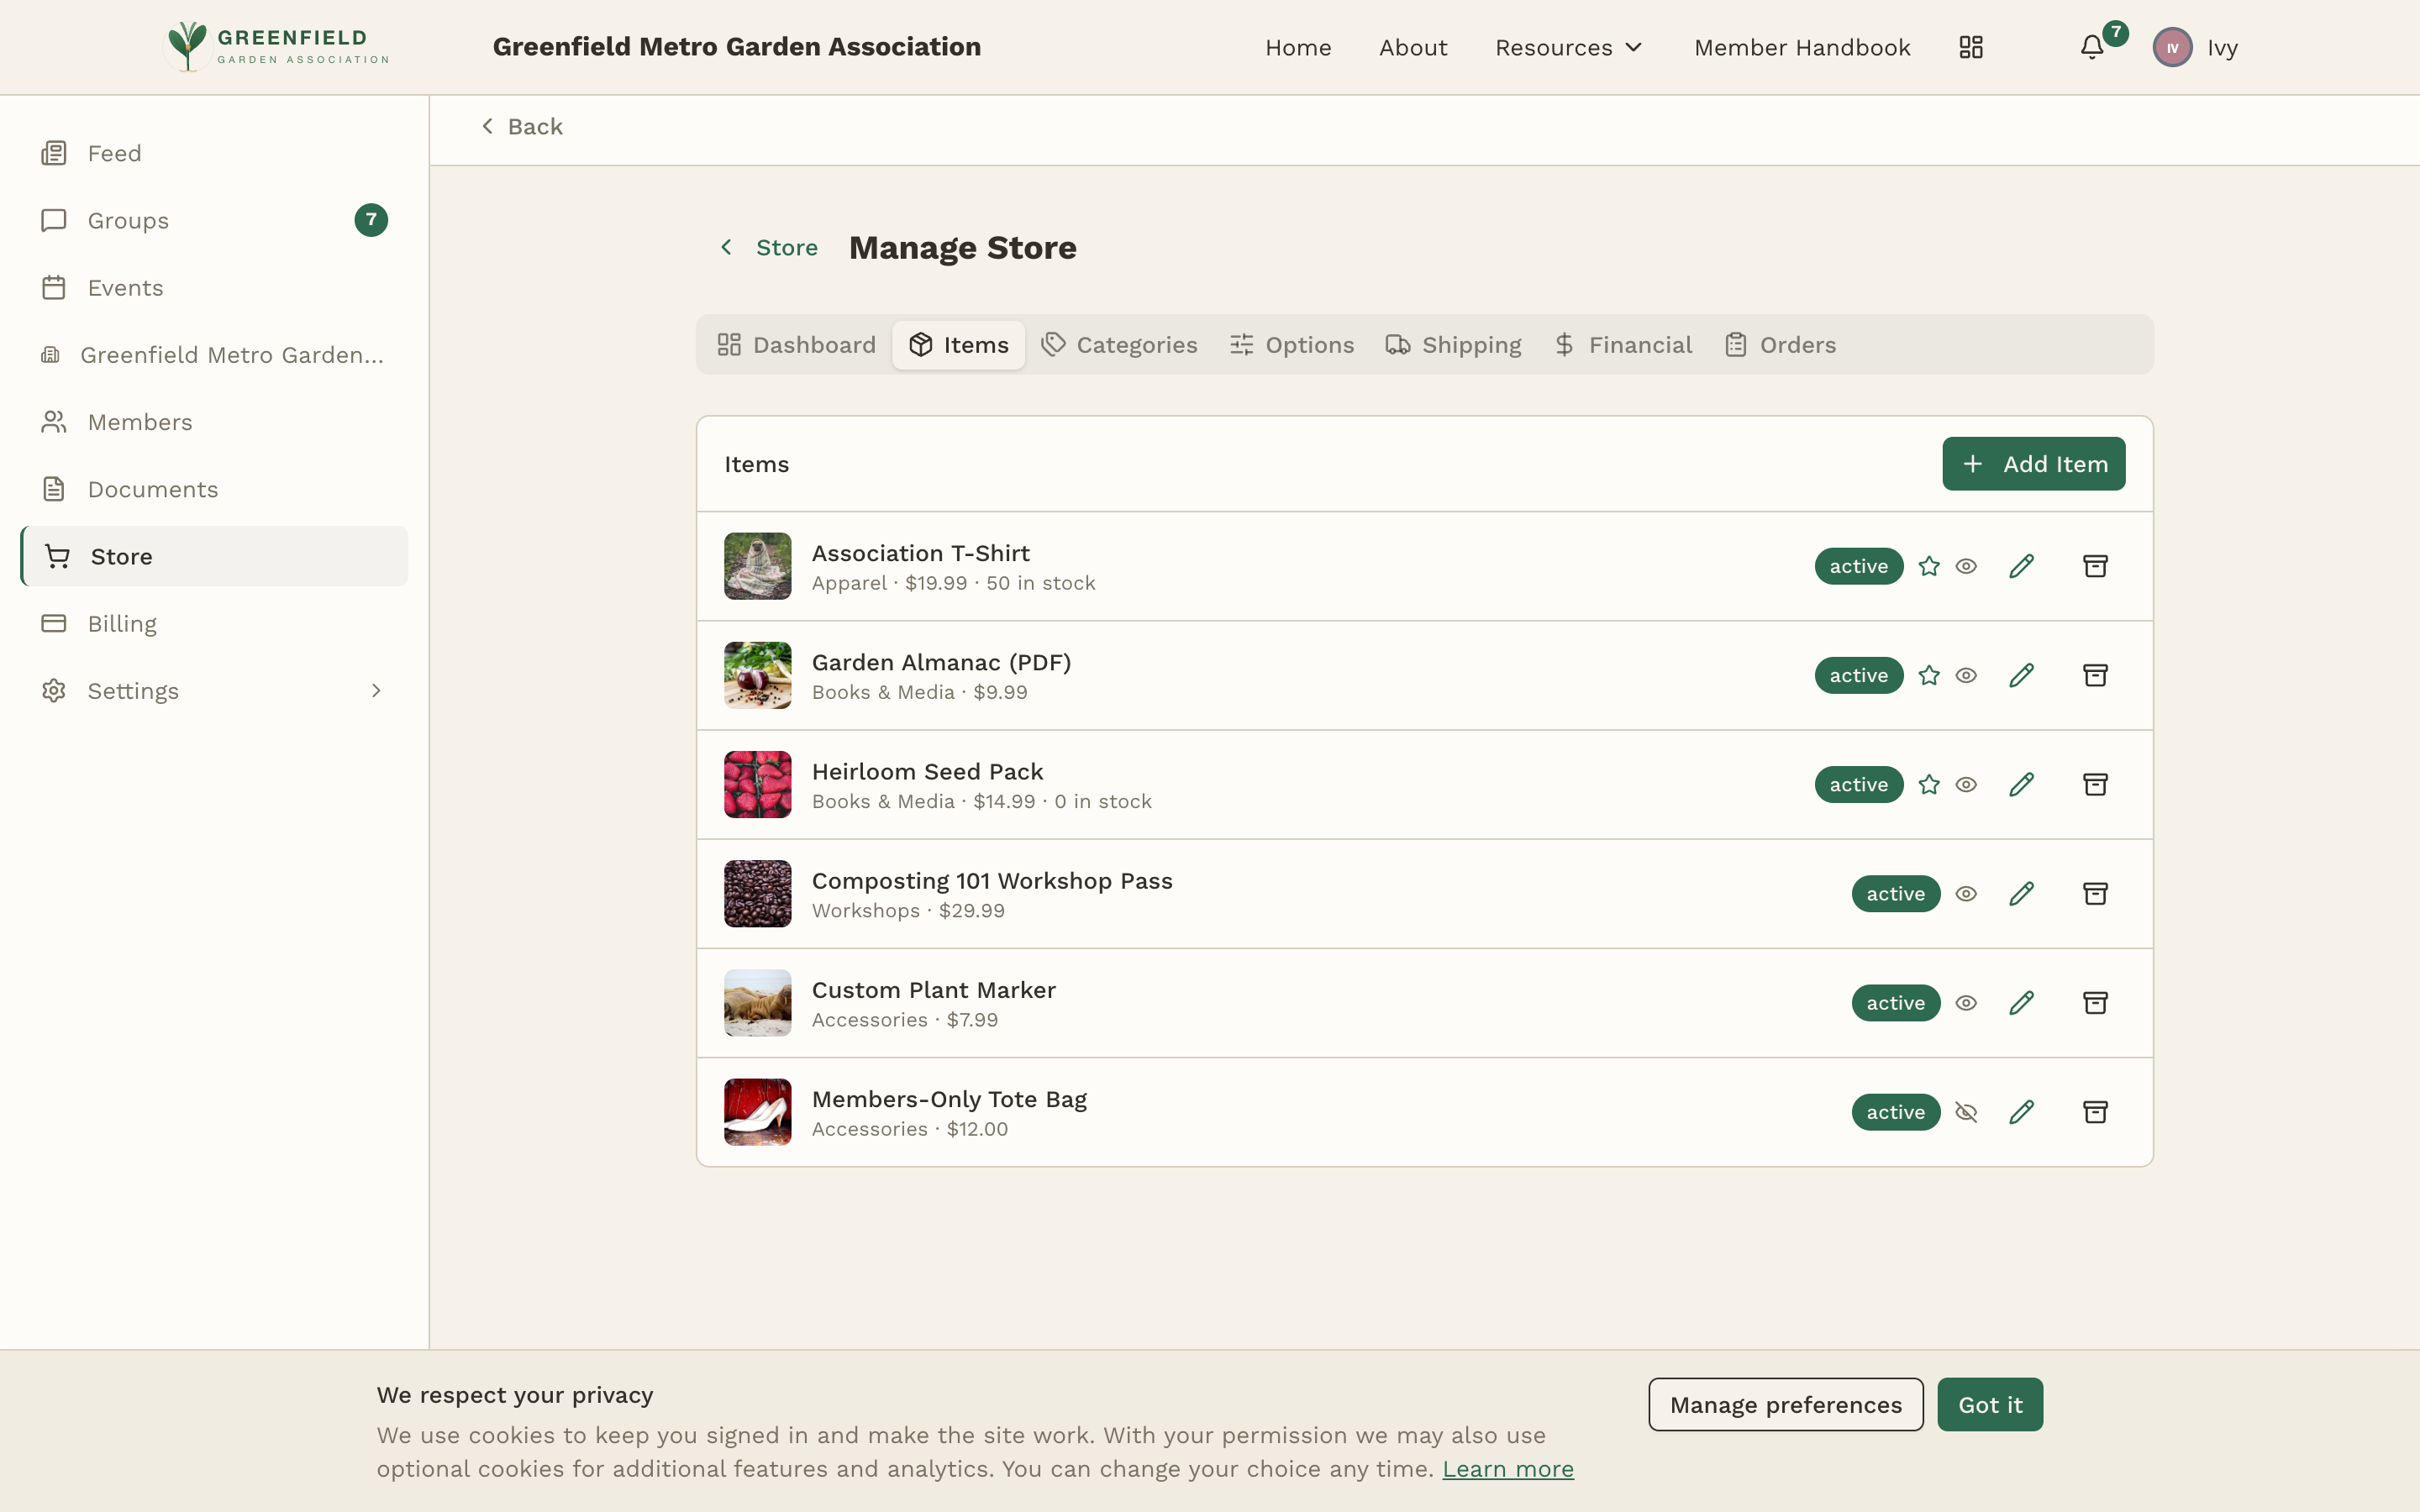Toggle visibility of Association T-Shirt

pos(1966,566)
